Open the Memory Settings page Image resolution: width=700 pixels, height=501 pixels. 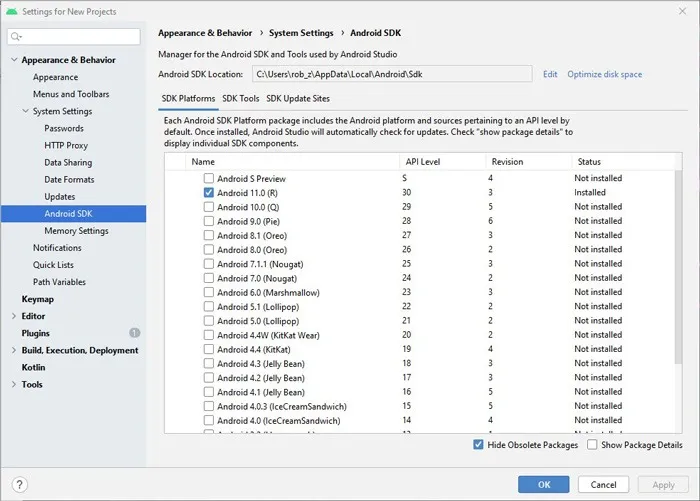pos(76,231)
